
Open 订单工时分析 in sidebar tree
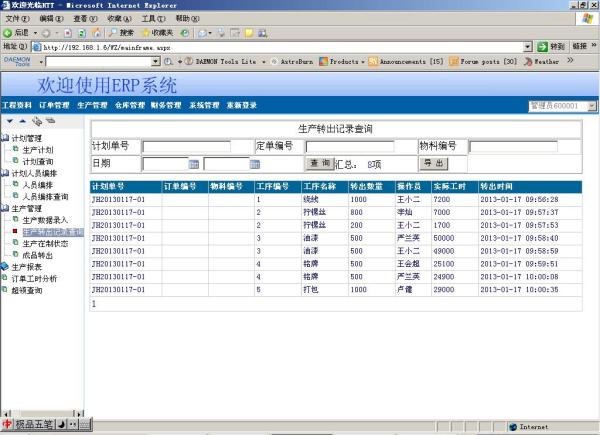(34, 279)
